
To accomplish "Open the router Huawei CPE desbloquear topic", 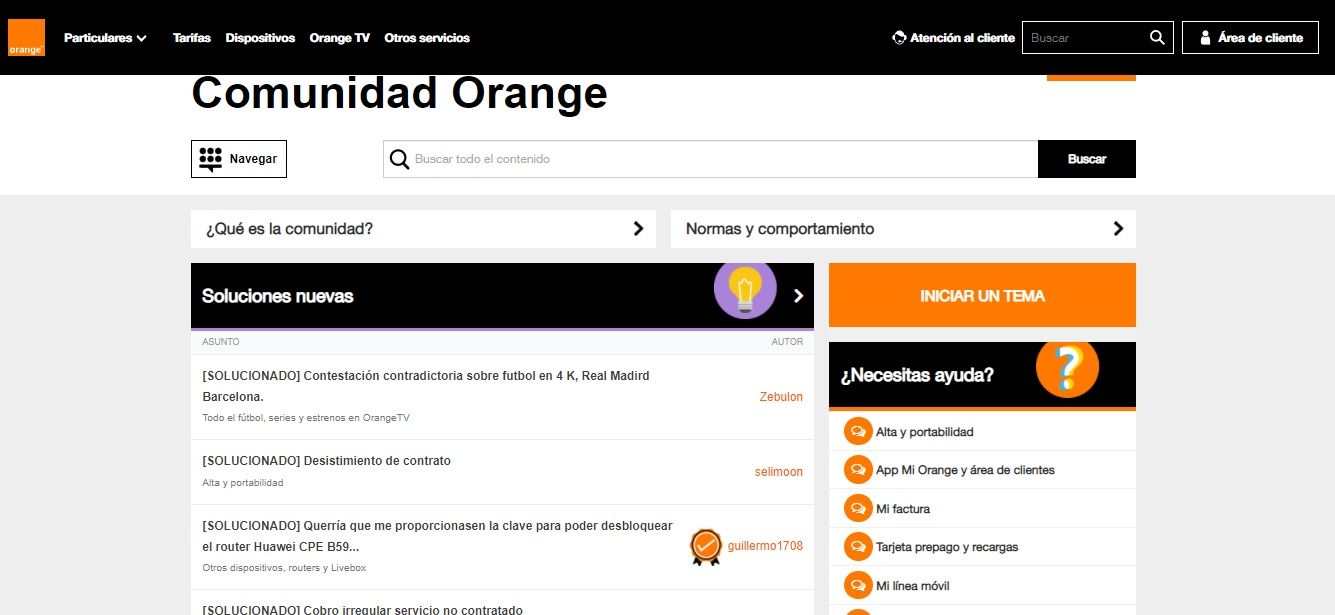I will point(437,536).
